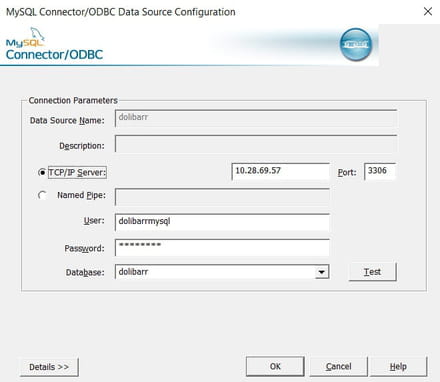440x382 pixels.
Task: Click the round blue MySQL badge icon
Action: pos(356,44)
